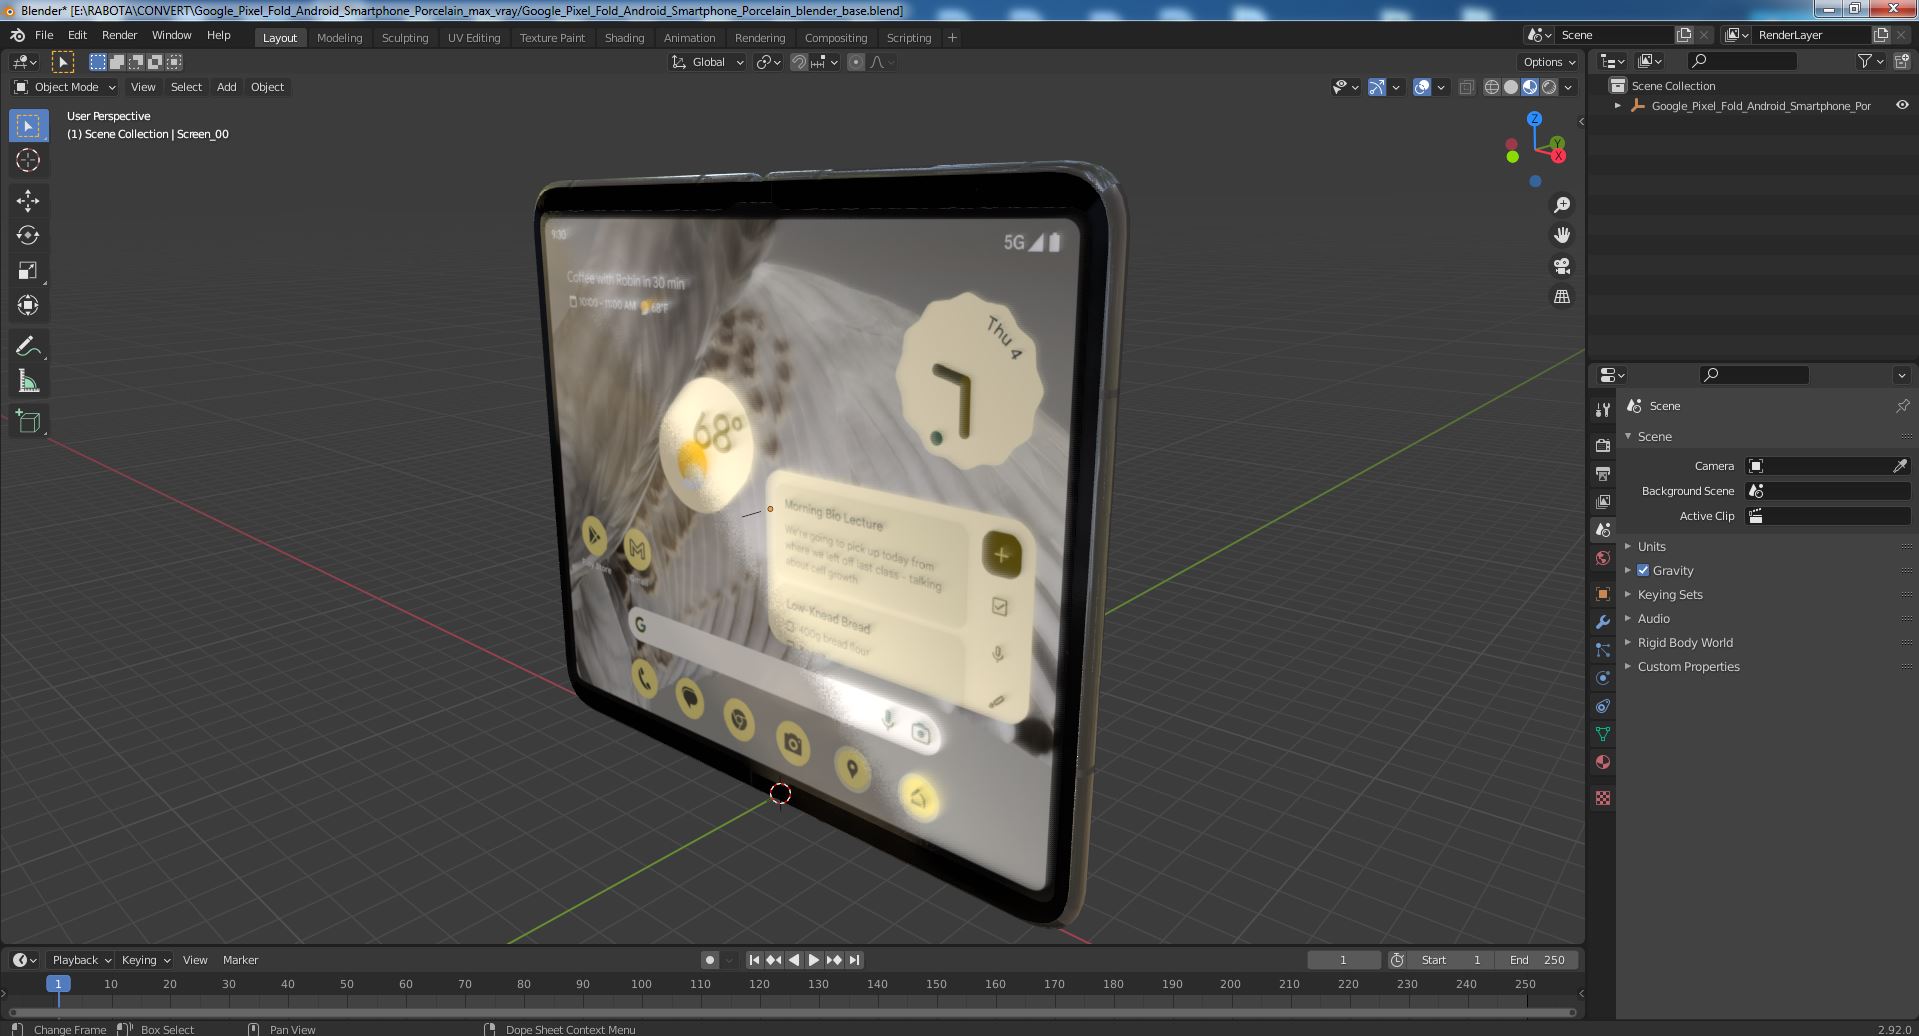Select the Cursor tool in toolbar
The height and width of the screenshot is (1036, 1919).
28,160
